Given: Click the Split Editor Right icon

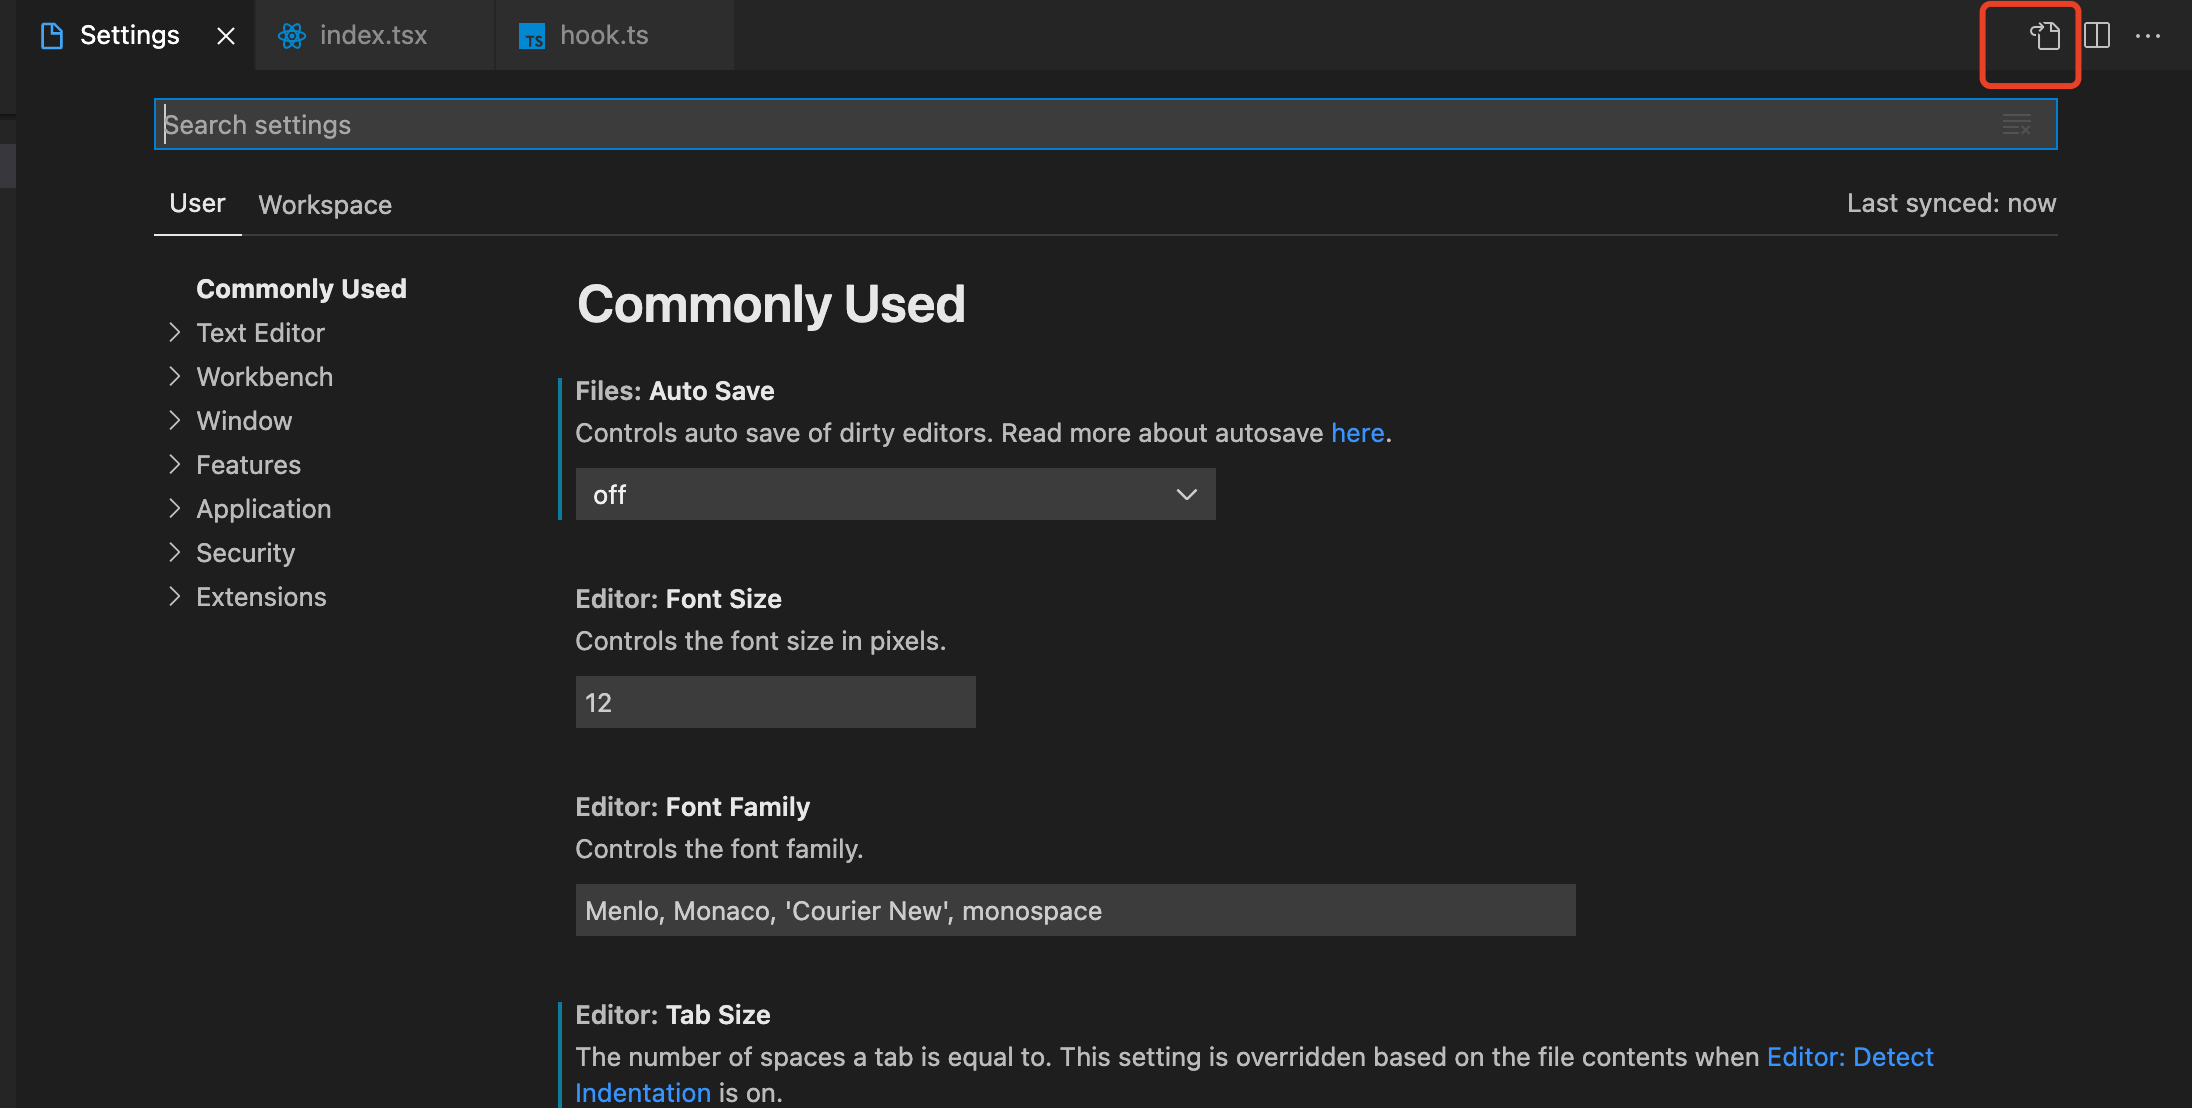Looking at the screenshot, I should click(x=2097, y=36).
